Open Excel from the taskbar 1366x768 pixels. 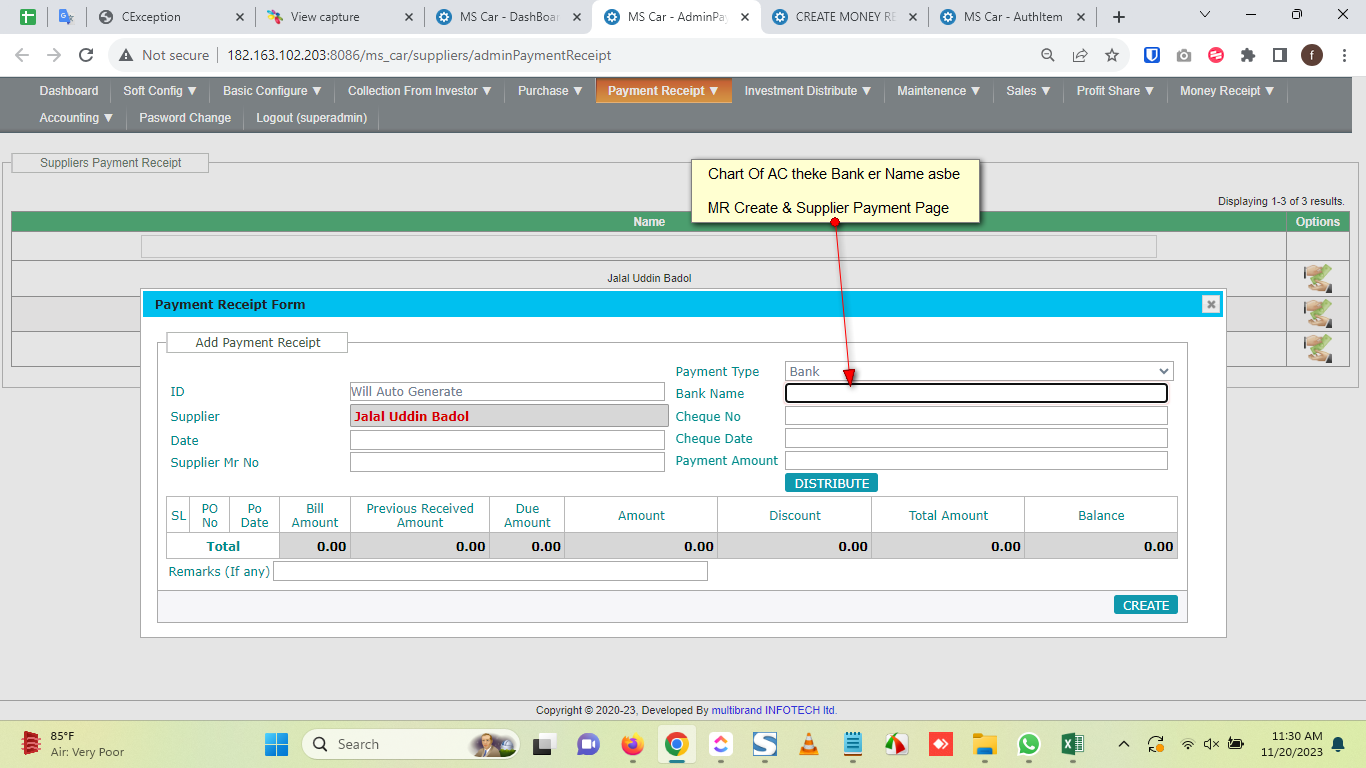click(1072, 744)
